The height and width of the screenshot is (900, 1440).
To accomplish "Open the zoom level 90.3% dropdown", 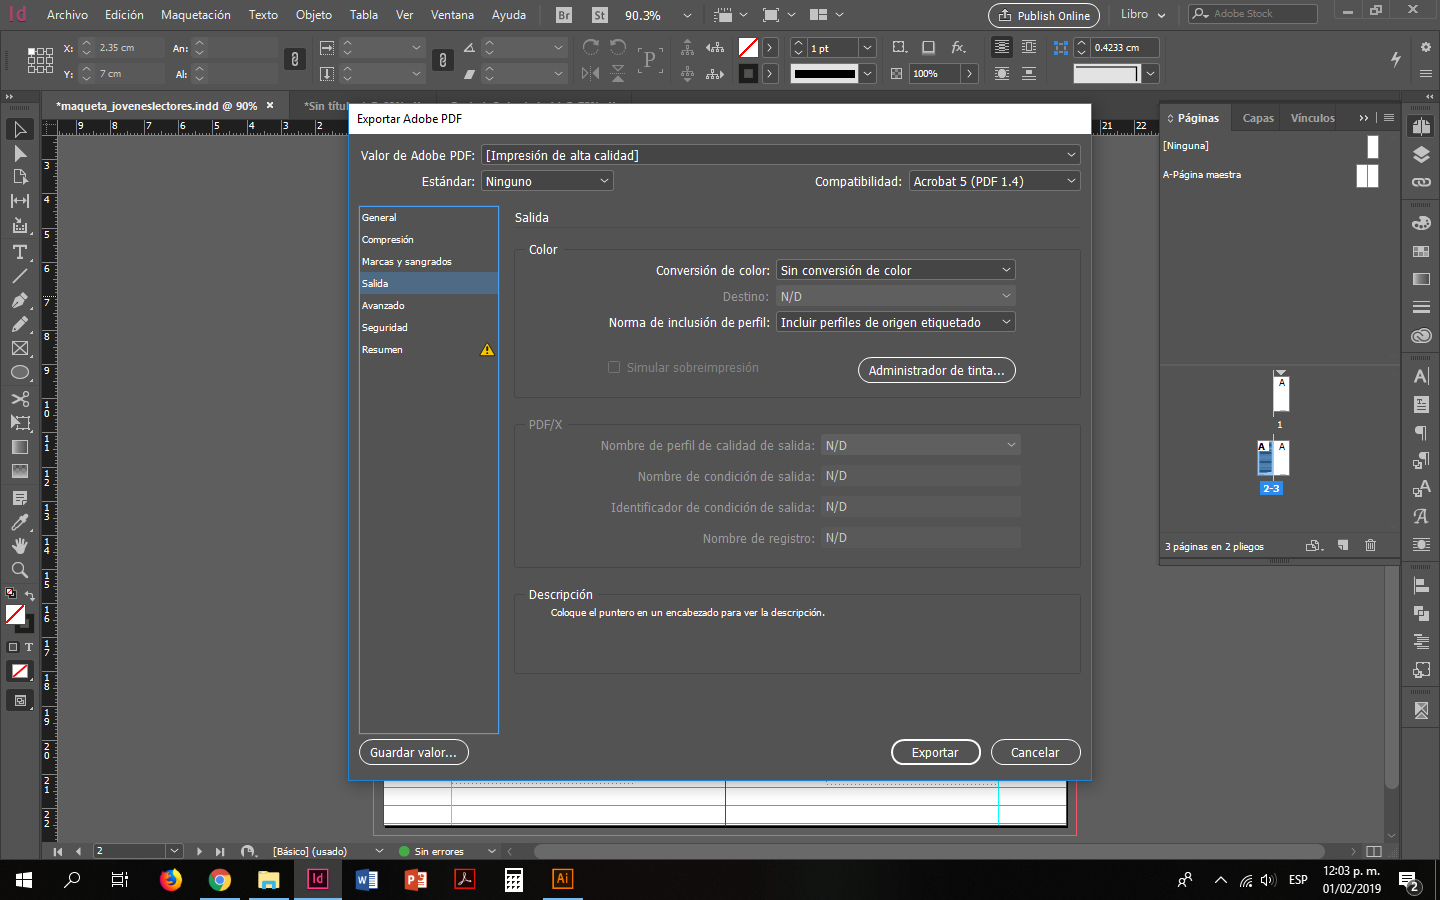I will tap(687, 15).
